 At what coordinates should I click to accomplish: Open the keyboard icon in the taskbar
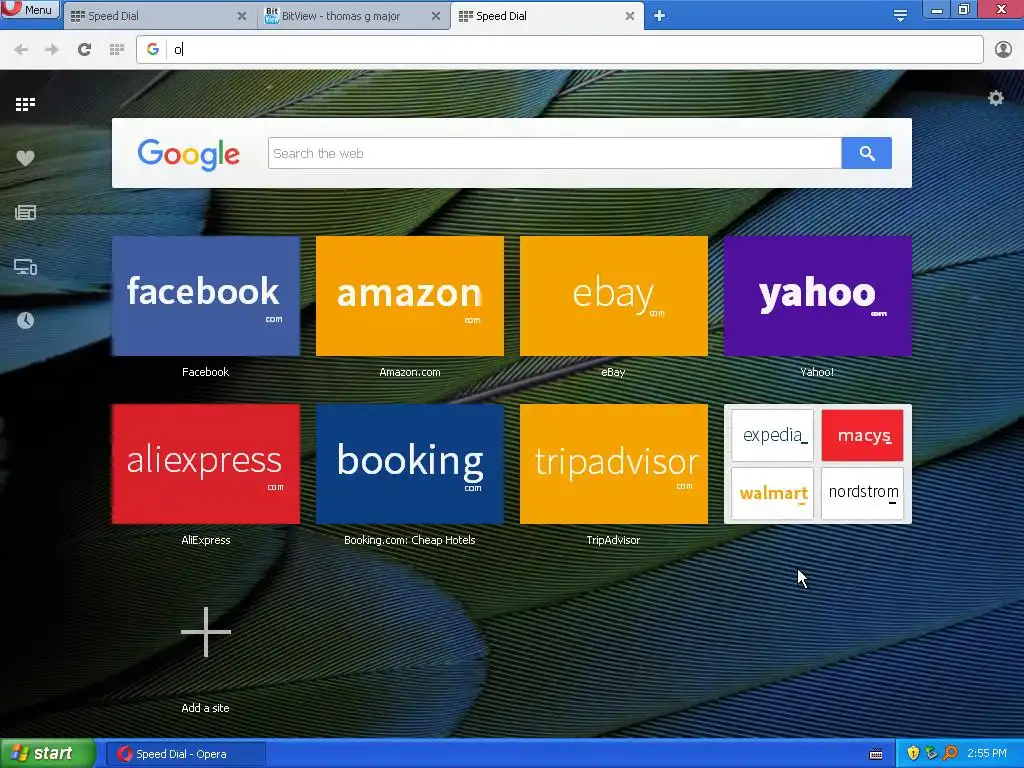tap(876, 754)
